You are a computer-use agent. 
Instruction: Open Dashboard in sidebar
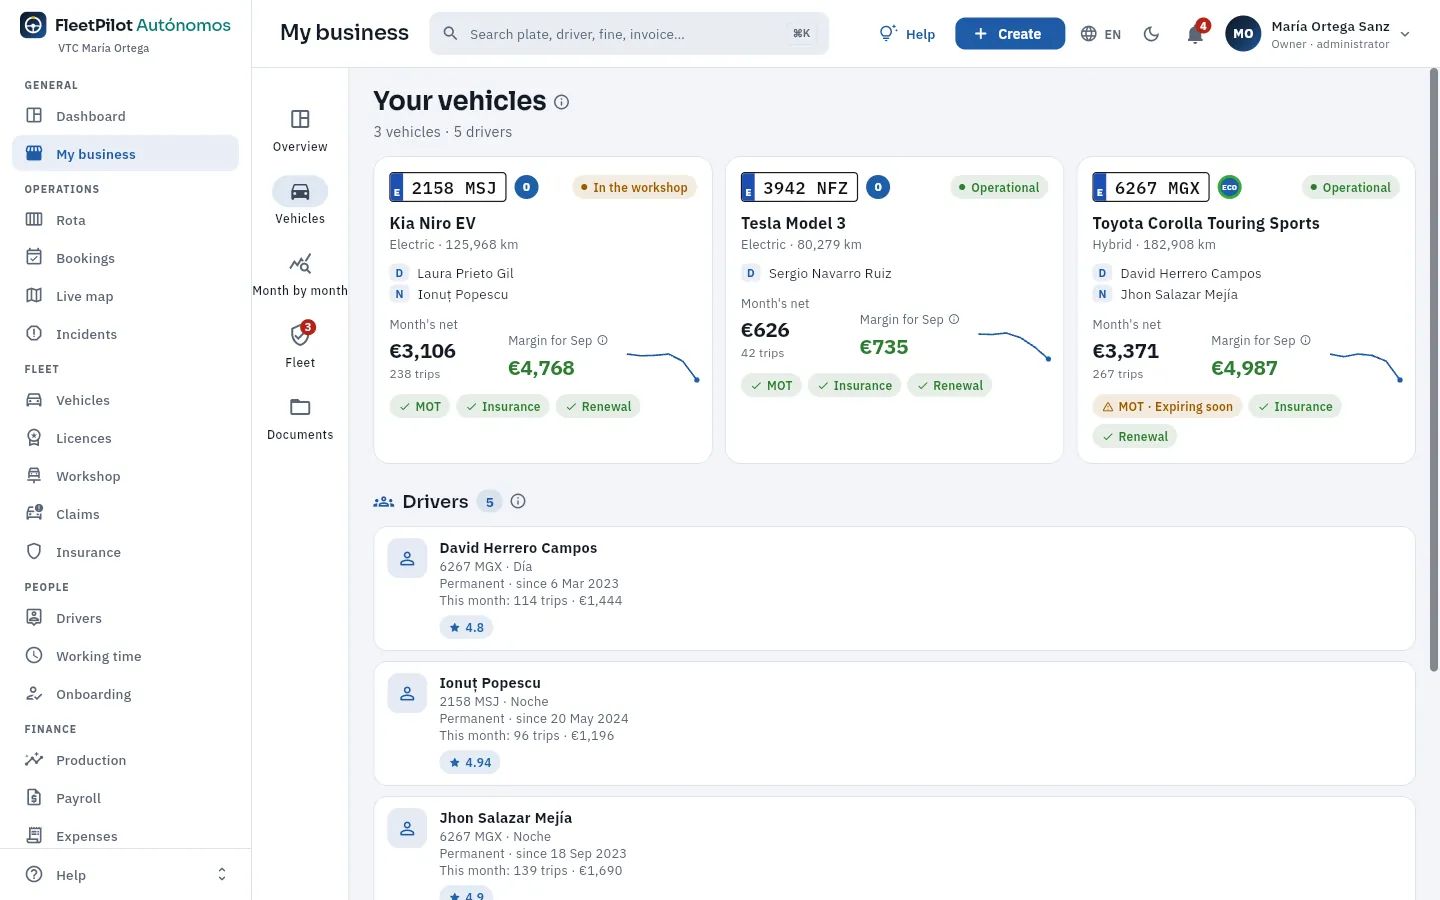click(126, 116)
